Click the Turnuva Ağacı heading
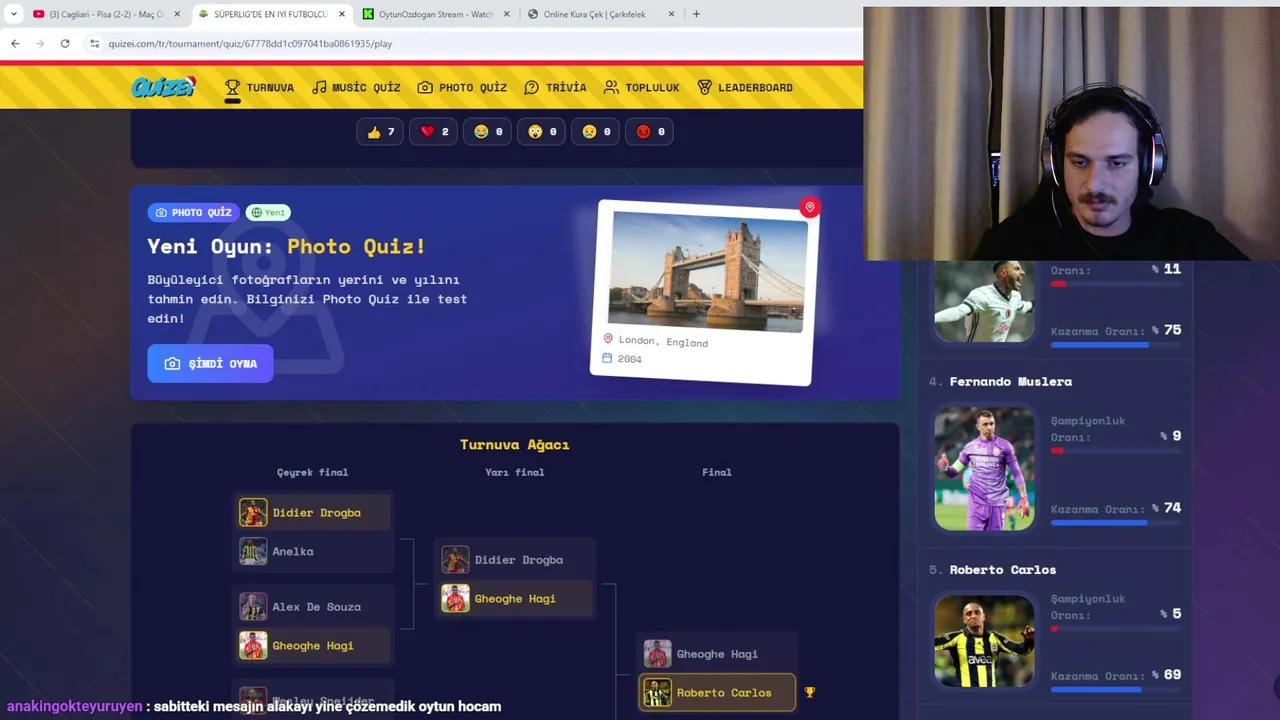The height and width of the screenshot is (720, 1280). pyautogui.click(x=514, y=444)
